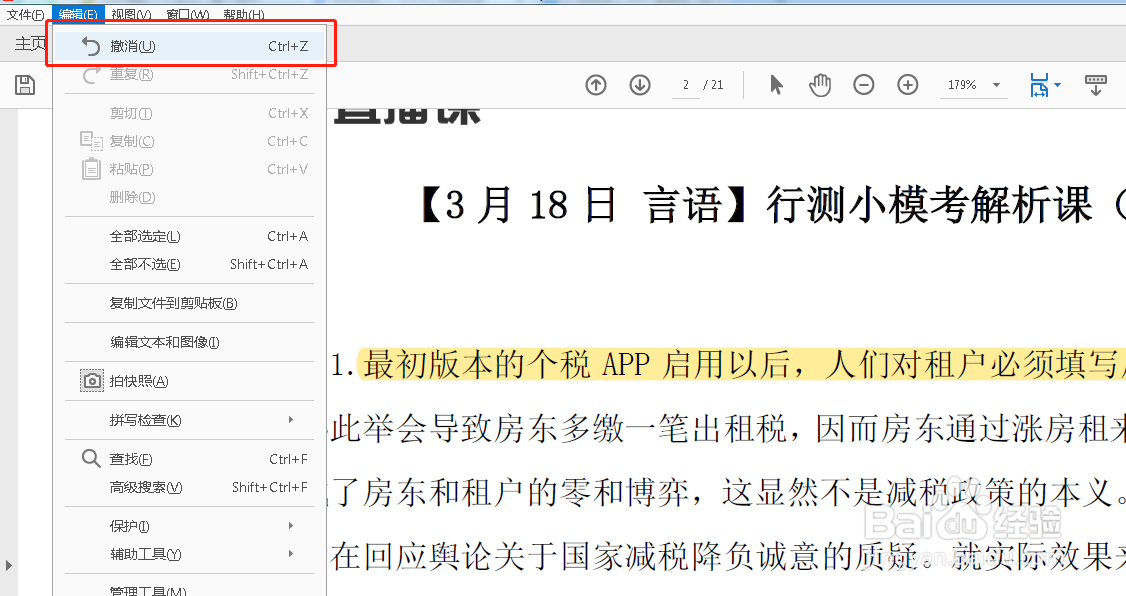1126x596 pixels.
Task: Activate the selection arrow tool
Action: point(776,85)
